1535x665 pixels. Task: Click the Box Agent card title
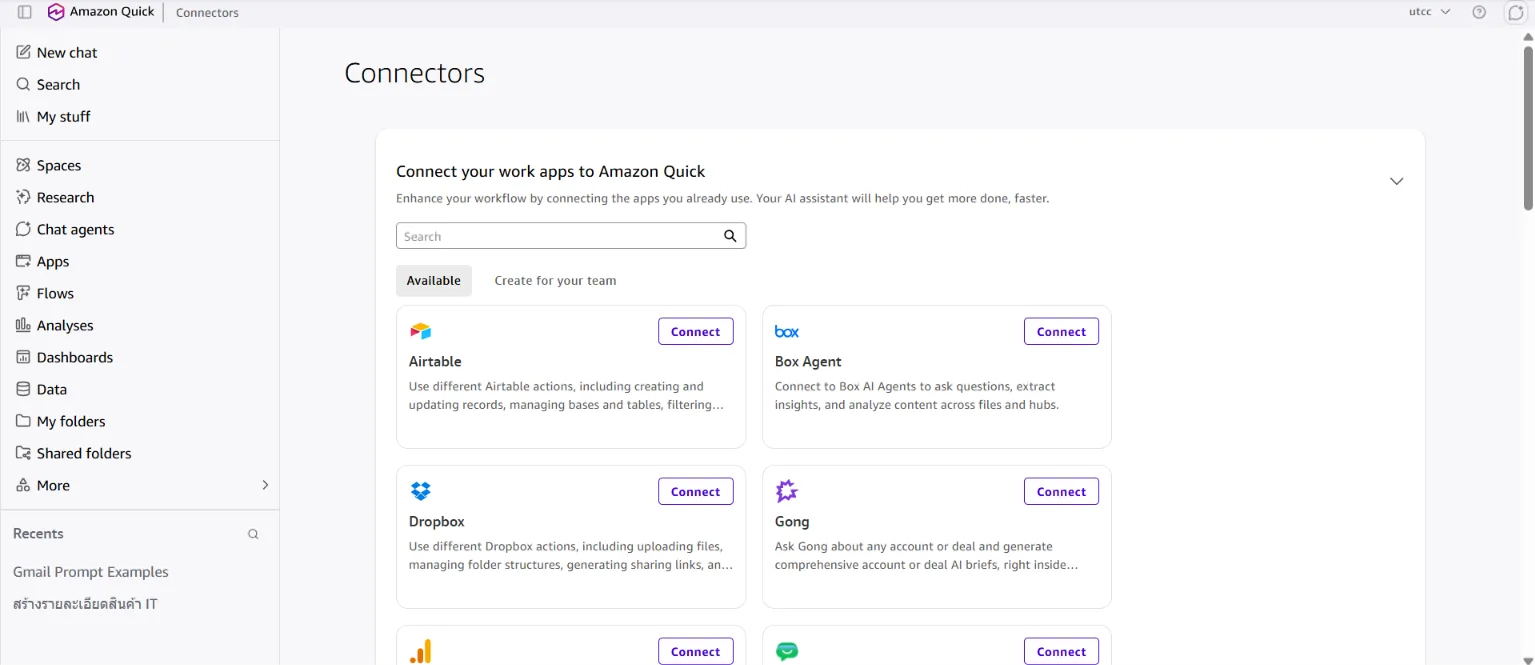click(808, 362)
